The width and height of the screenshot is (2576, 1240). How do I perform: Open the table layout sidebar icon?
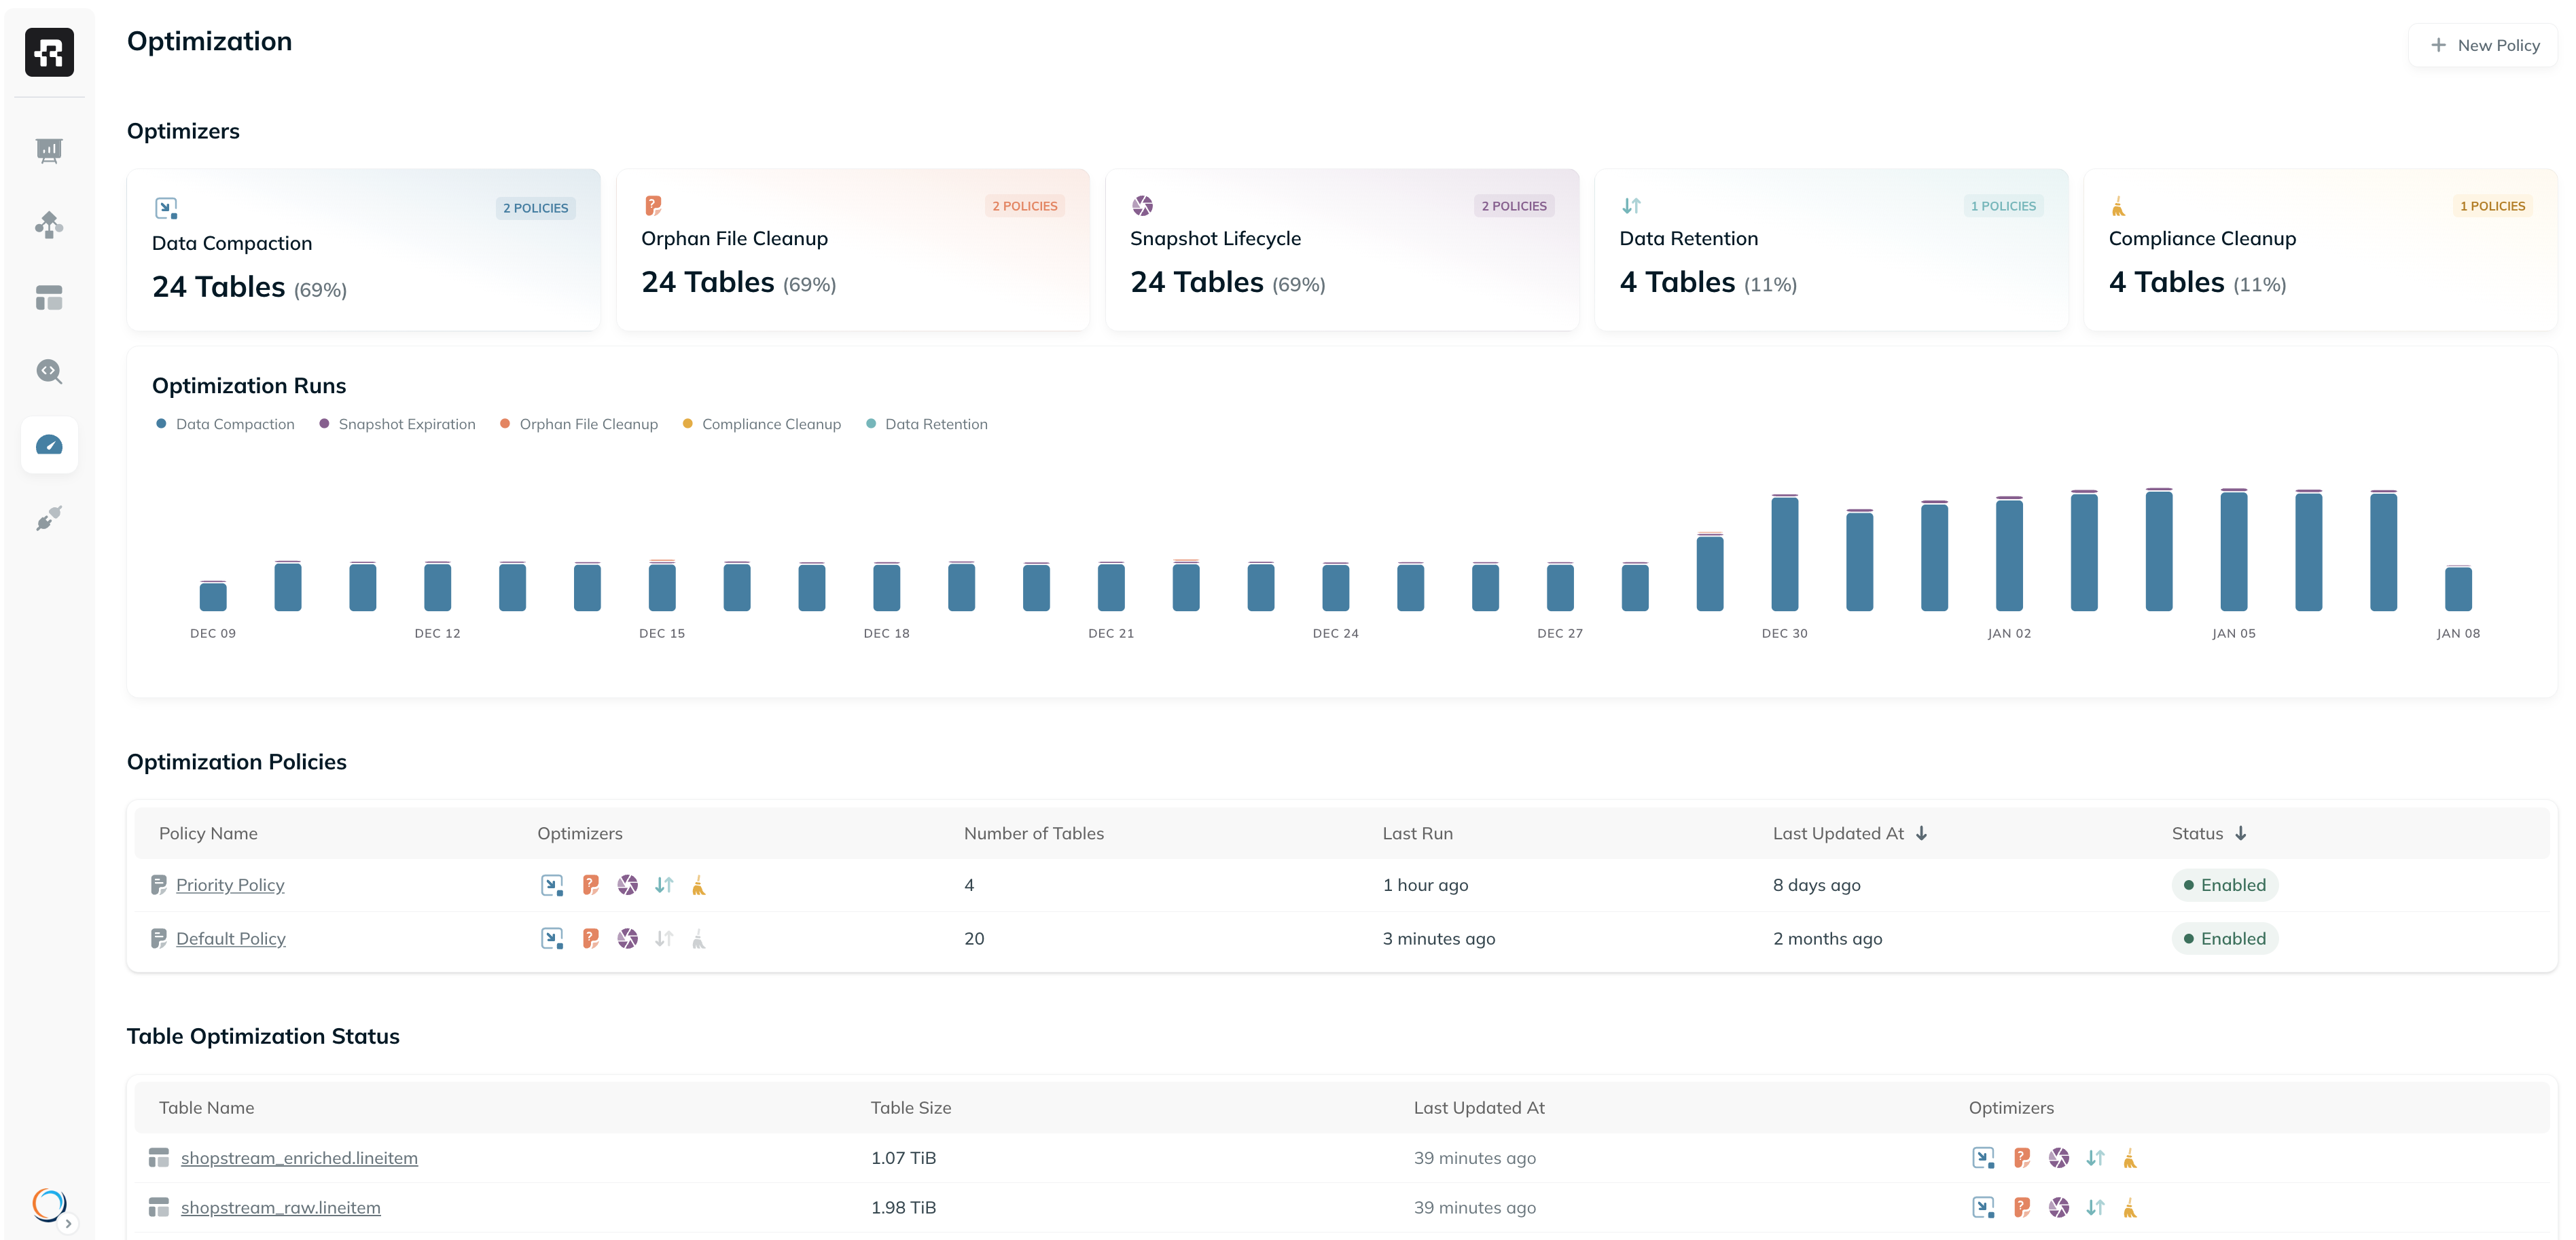49,298
